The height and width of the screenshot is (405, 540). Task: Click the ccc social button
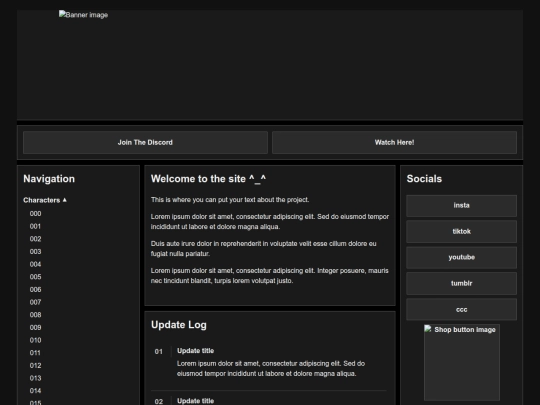[461, 310]
